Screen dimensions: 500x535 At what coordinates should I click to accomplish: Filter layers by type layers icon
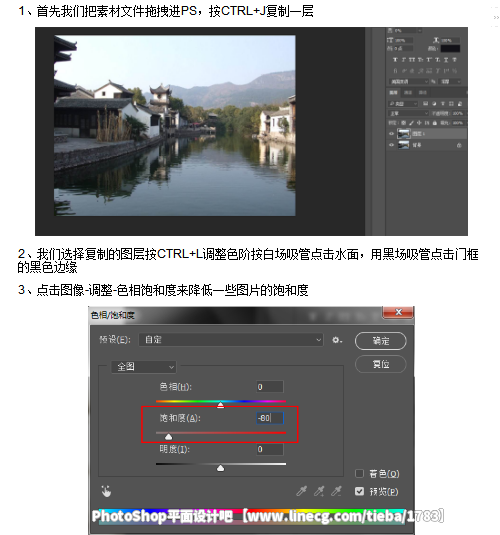(443, 104)
